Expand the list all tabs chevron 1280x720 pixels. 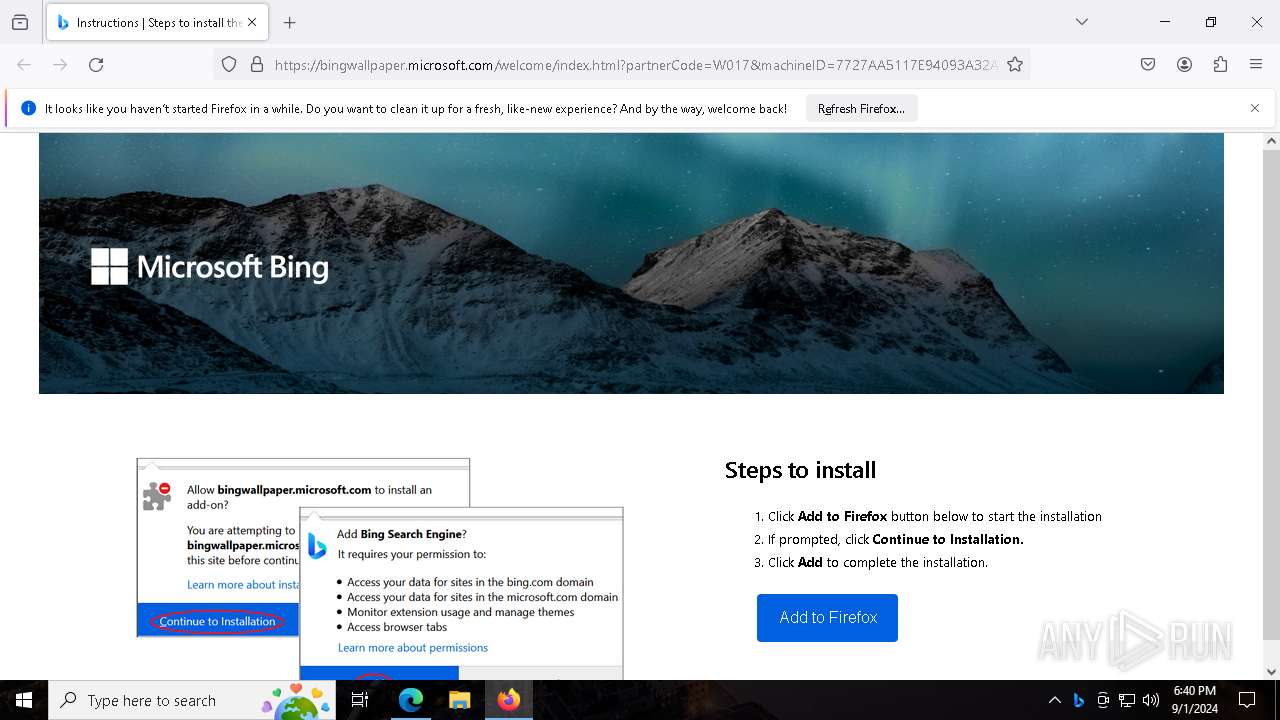(x=1082, y=22)
